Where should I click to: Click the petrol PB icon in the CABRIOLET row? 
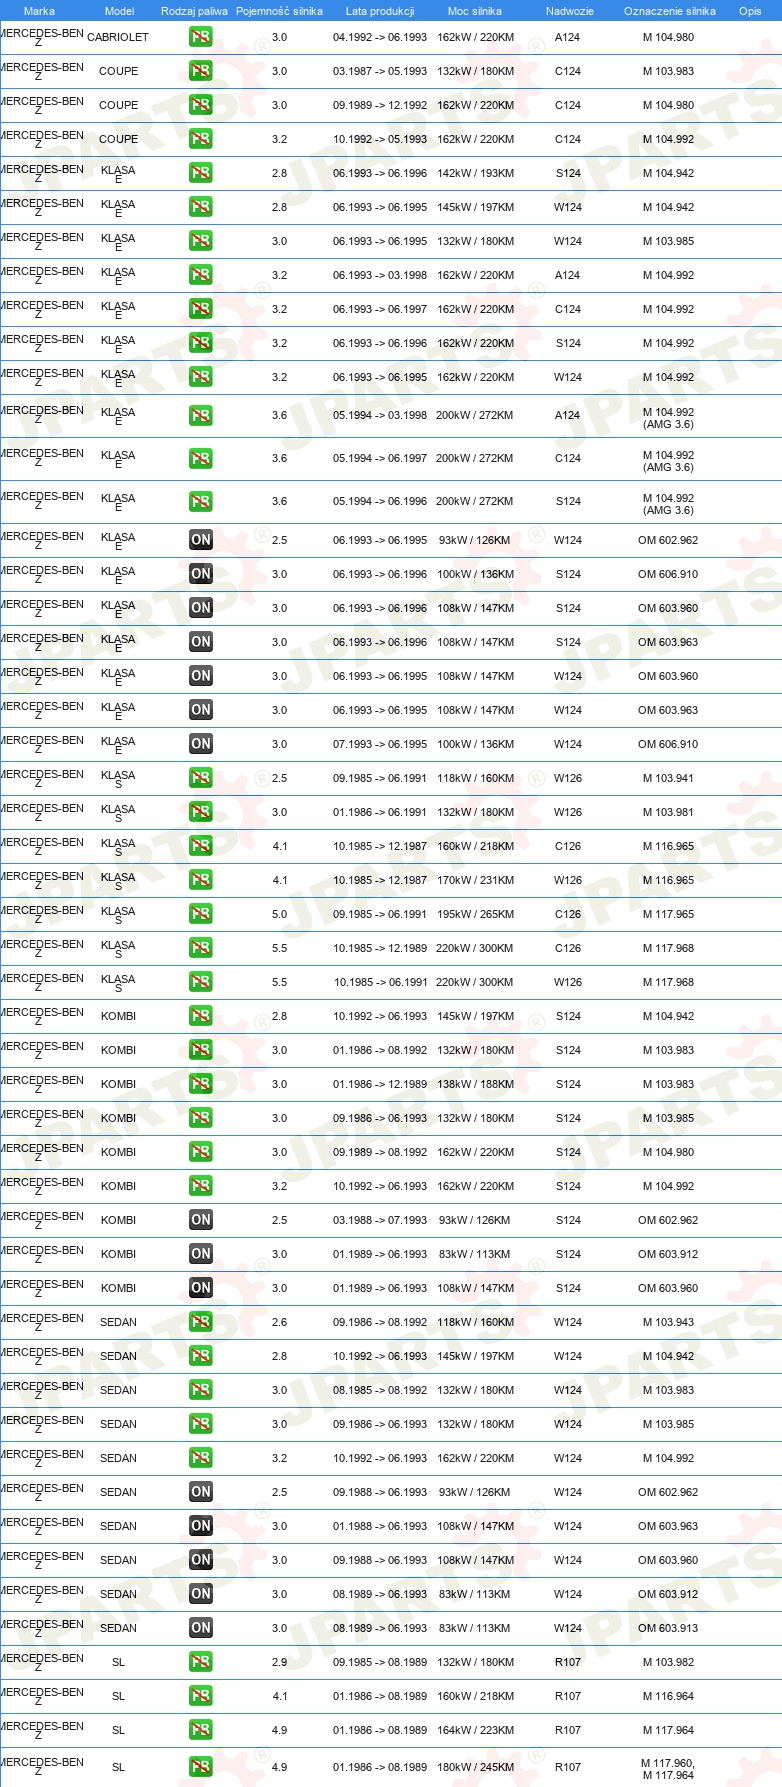(201, 37)
